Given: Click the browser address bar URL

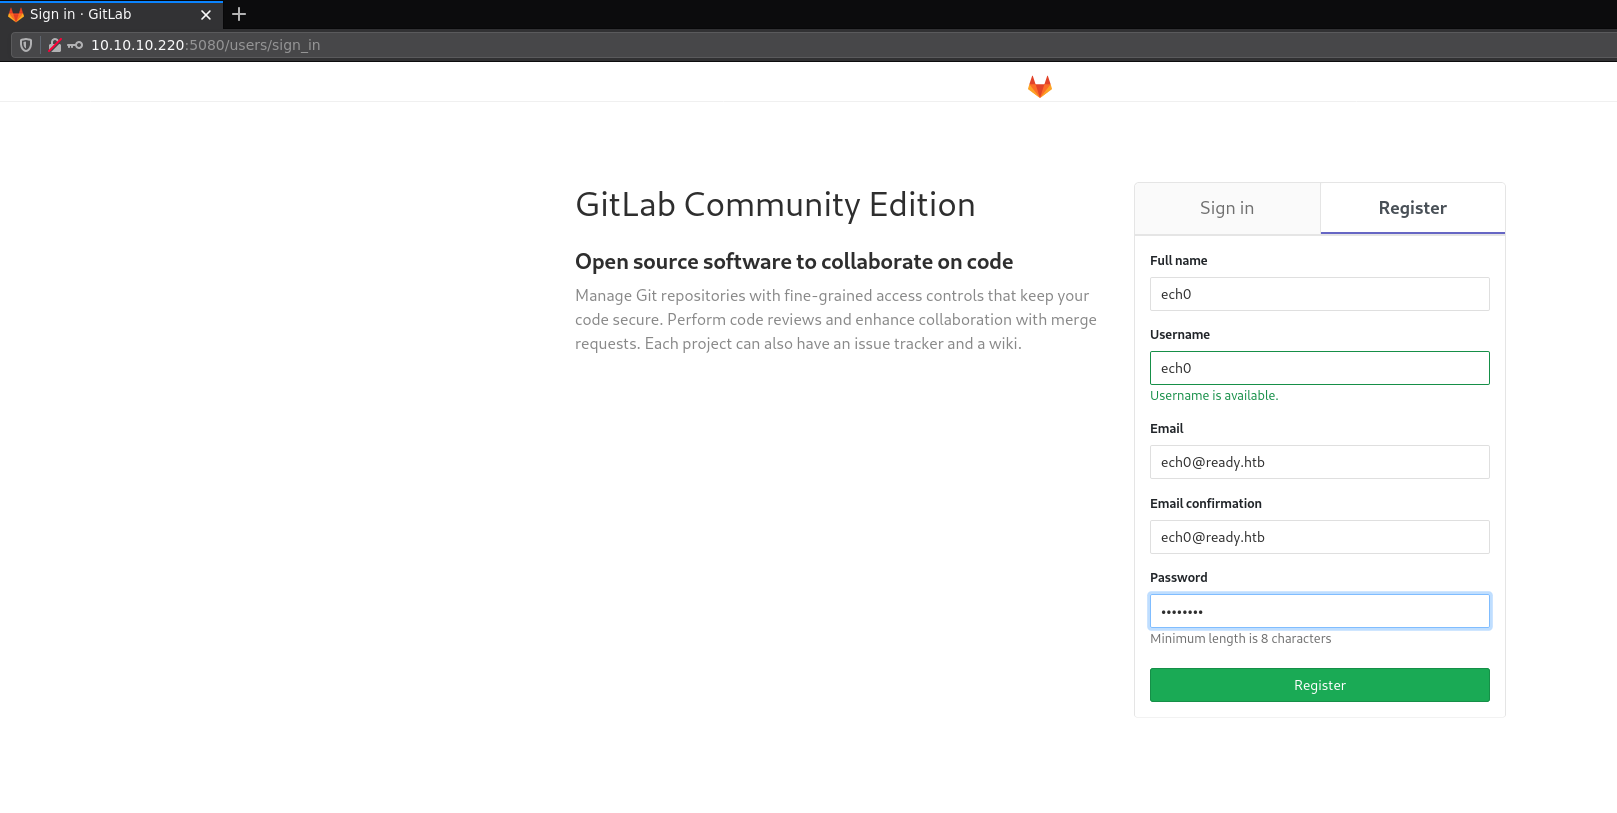Looking at the screenshot, I should click(205, 45).
